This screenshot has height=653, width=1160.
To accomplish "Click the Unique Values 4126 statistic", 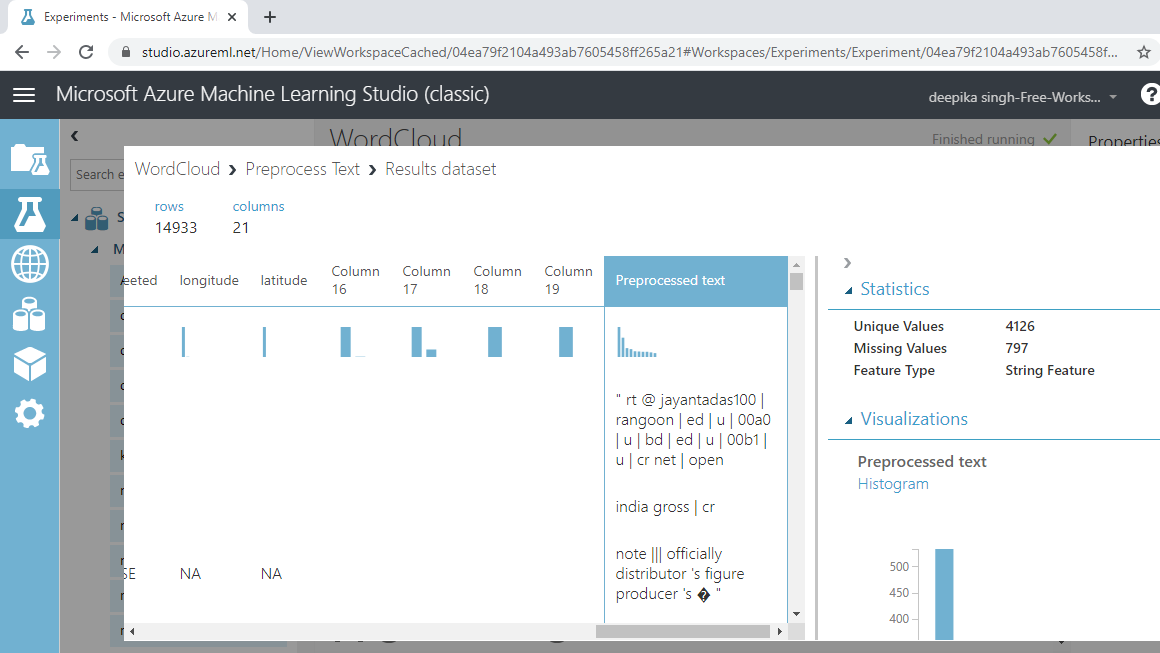I will 1020,326.
